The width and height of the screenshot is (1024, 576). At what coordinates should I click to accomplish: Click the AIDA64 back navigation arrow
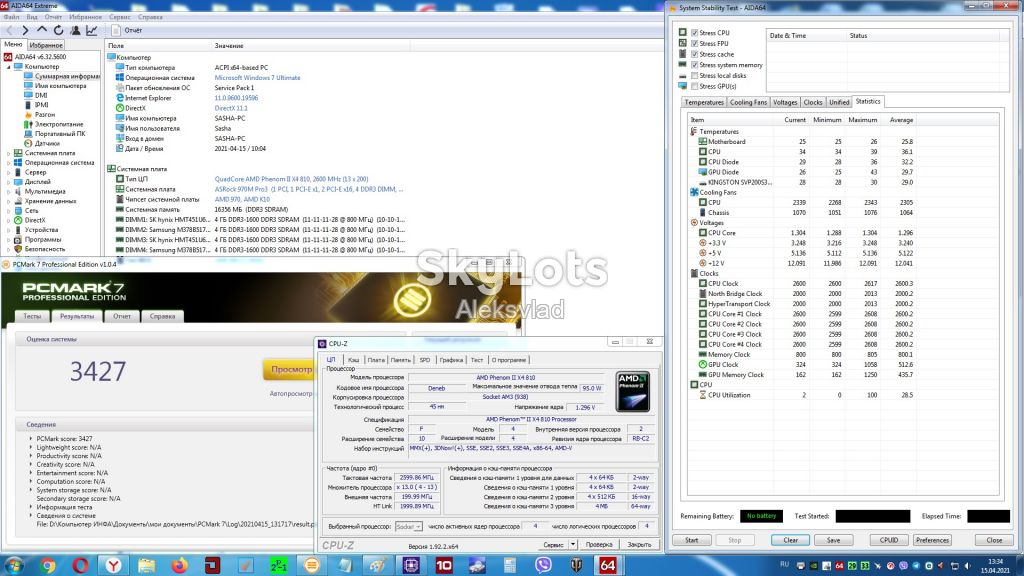[9, 30]
